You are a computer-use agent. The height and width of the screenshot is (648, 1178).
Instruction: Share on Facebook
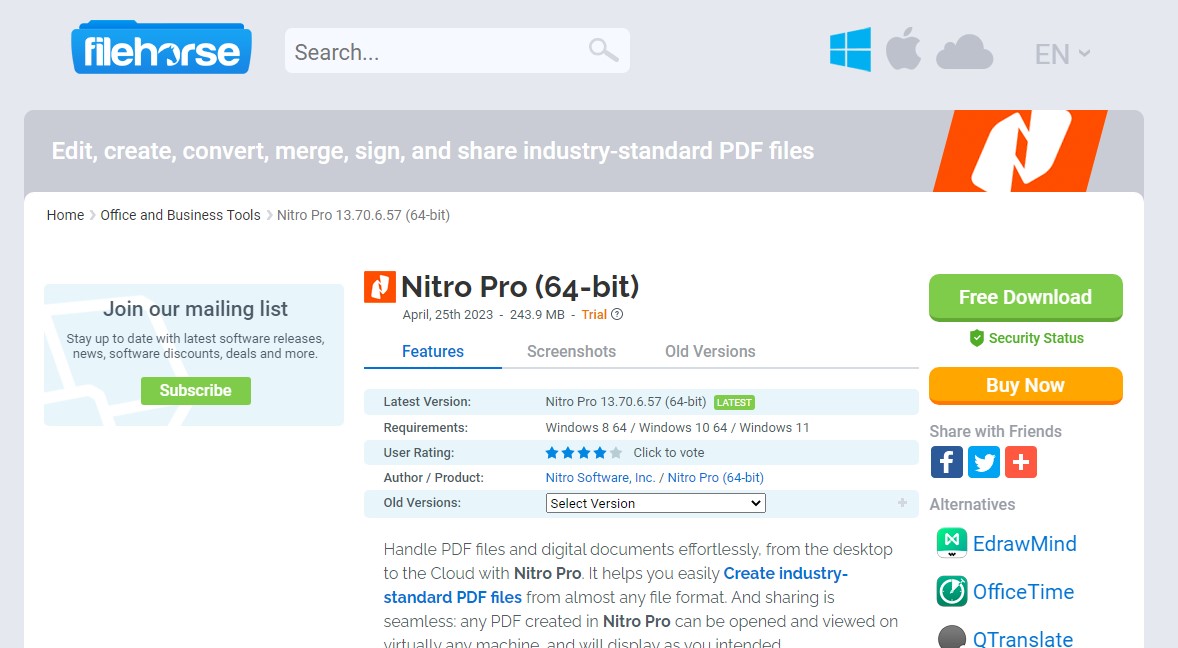point(947,462)
